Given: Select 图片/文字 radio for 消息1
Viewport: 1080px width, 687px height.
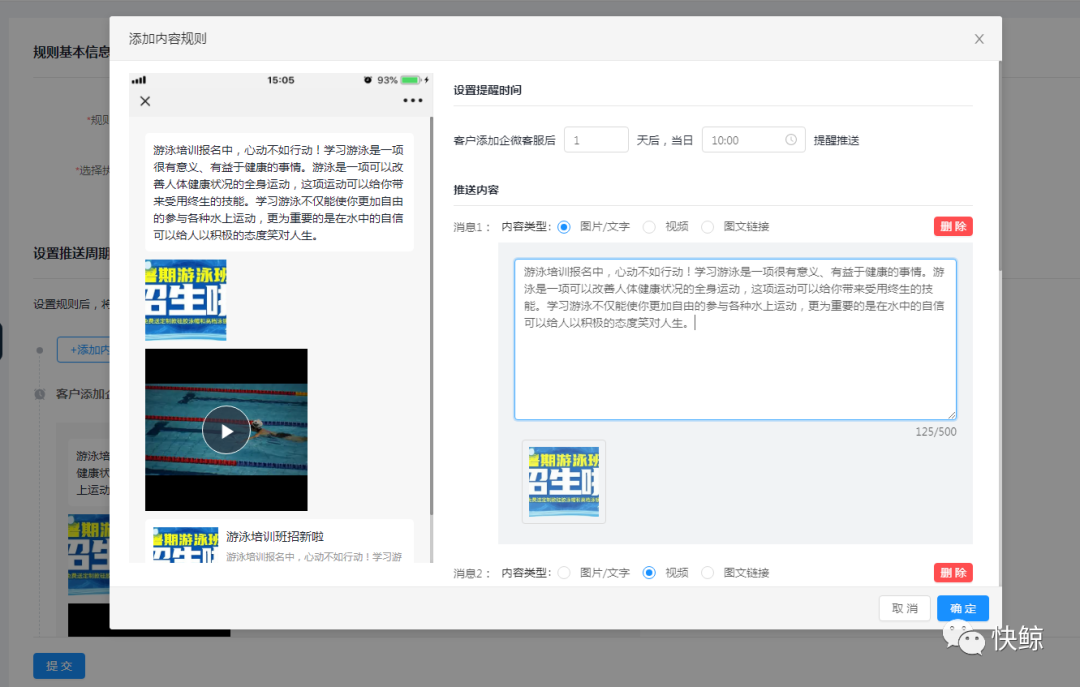Looking at the screenshot, I should point(564,227).
